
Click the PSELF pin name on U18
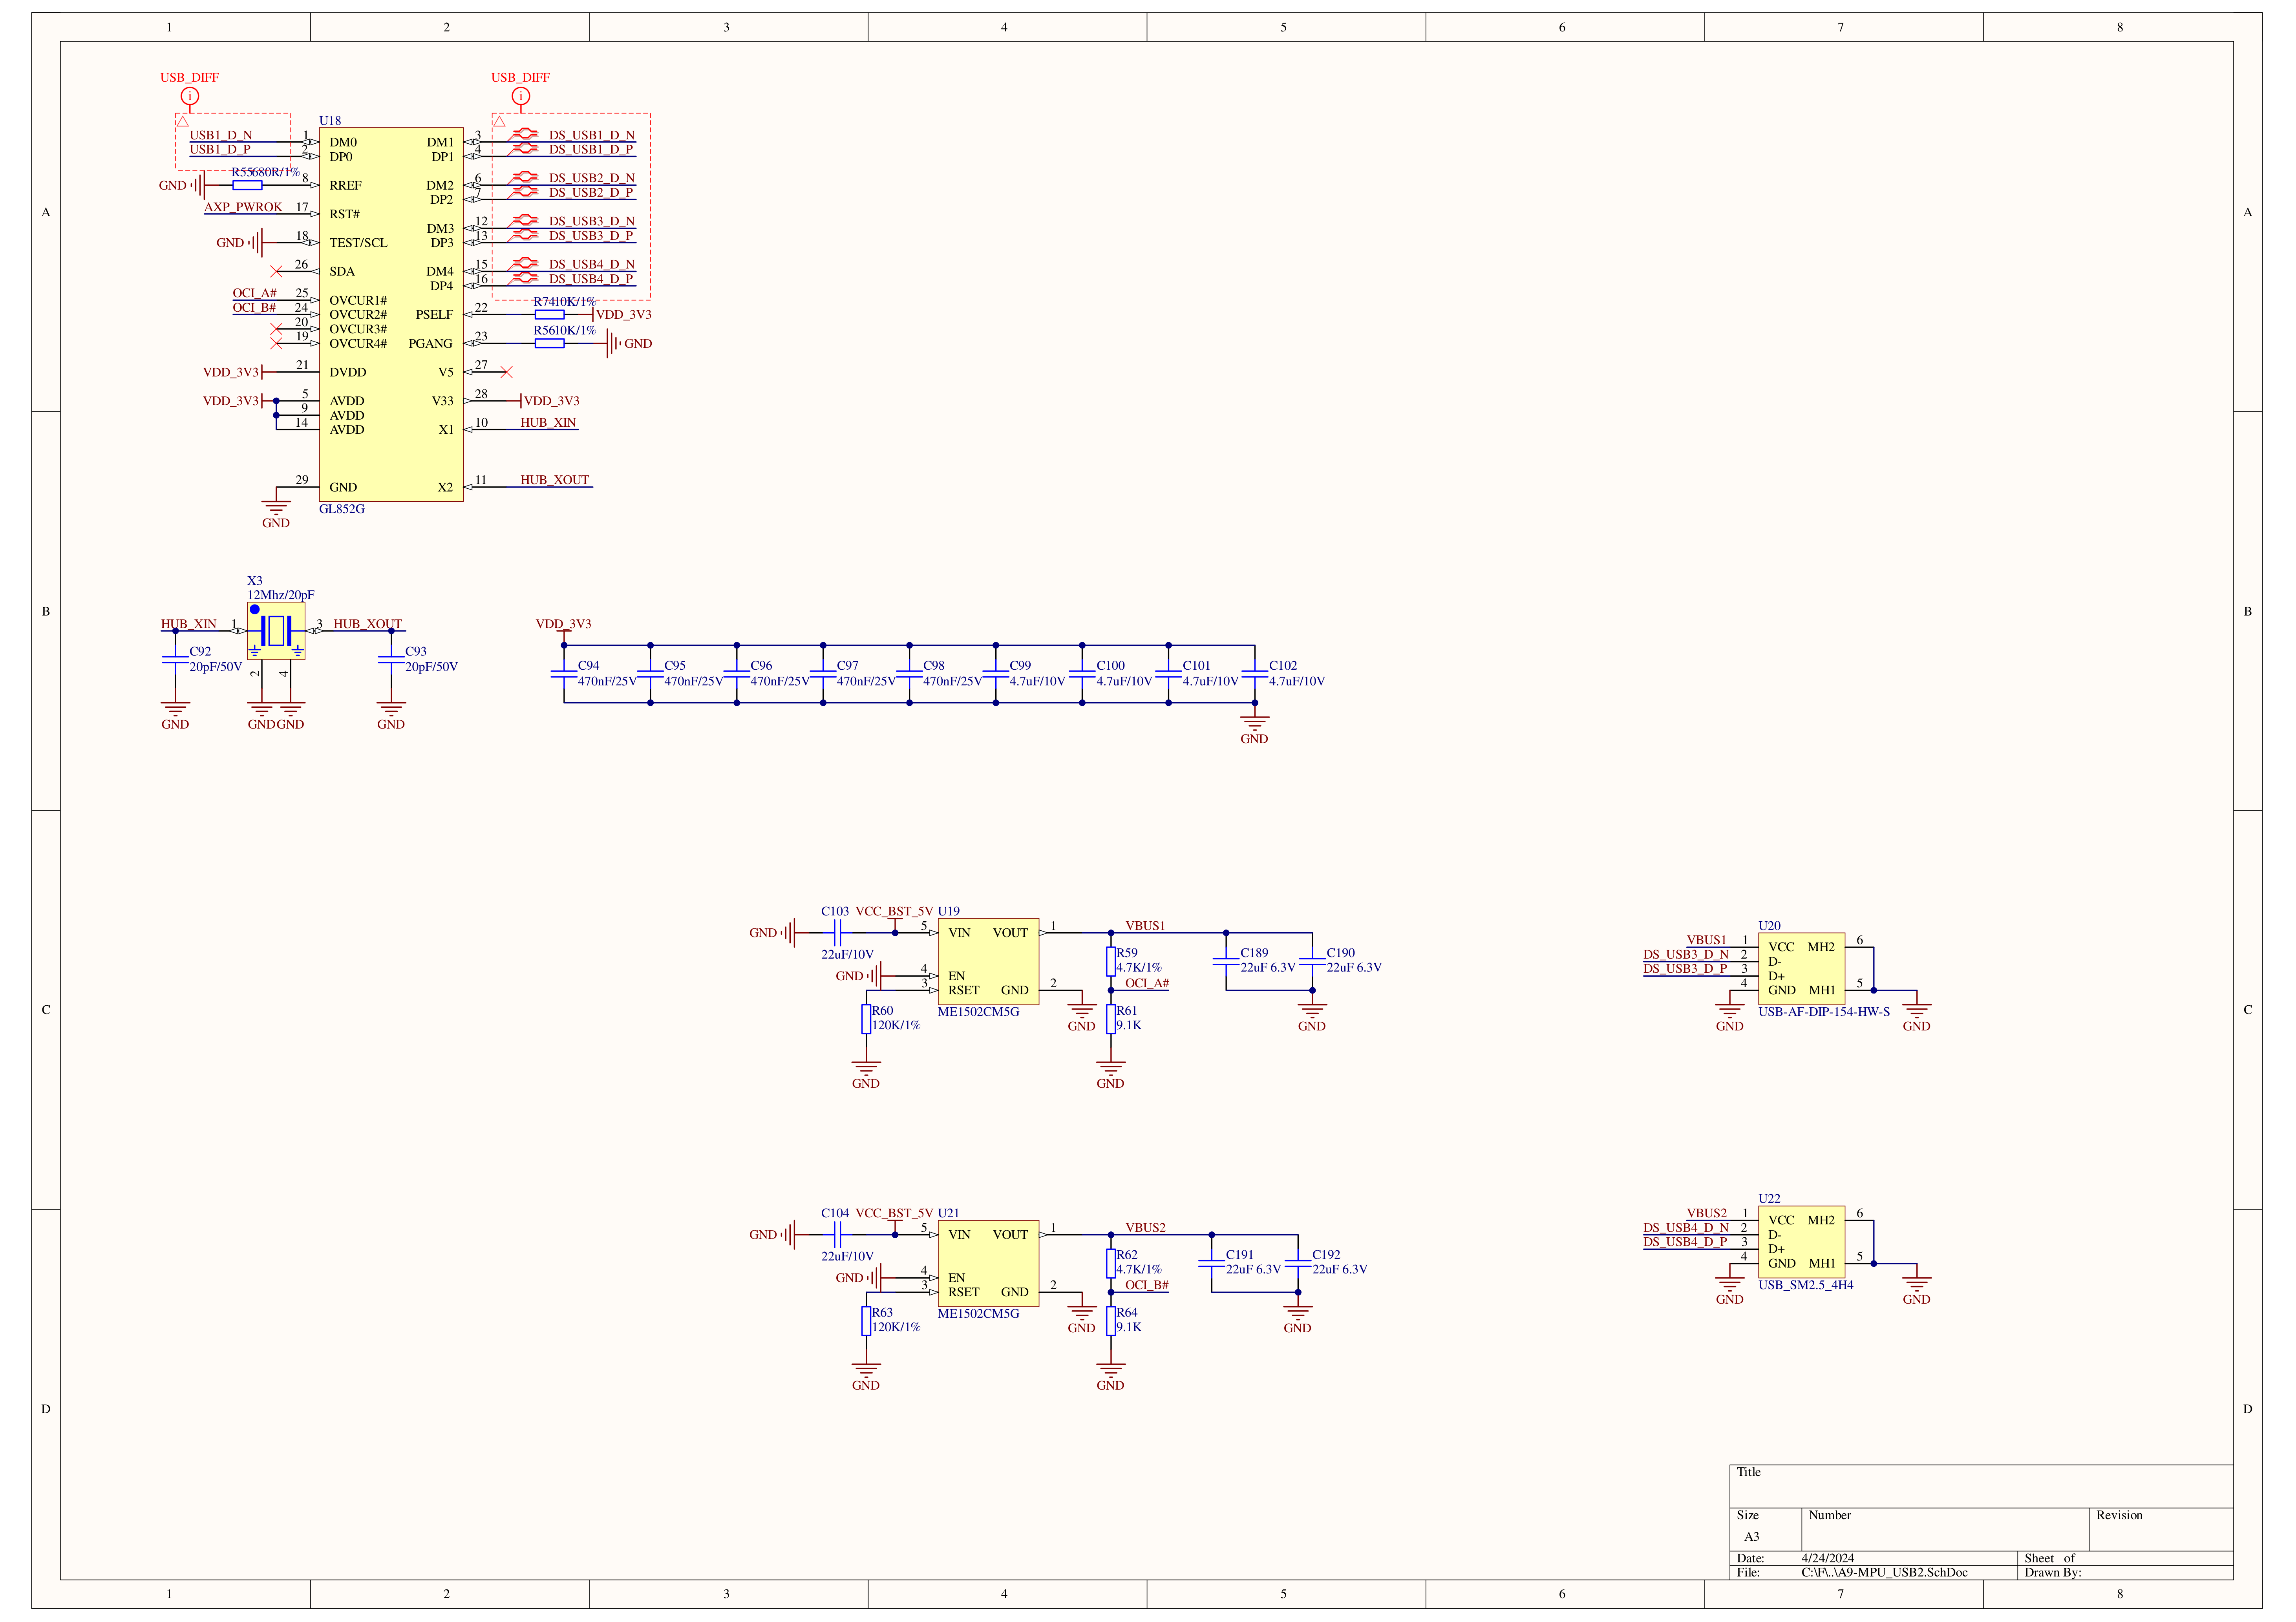pyautogui.click(x=435, y=315)
